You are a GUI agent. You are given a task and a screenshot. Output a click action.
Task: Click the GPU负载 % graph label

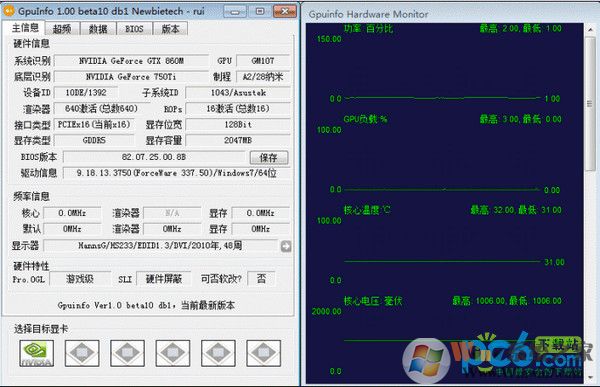pos(365,119)
